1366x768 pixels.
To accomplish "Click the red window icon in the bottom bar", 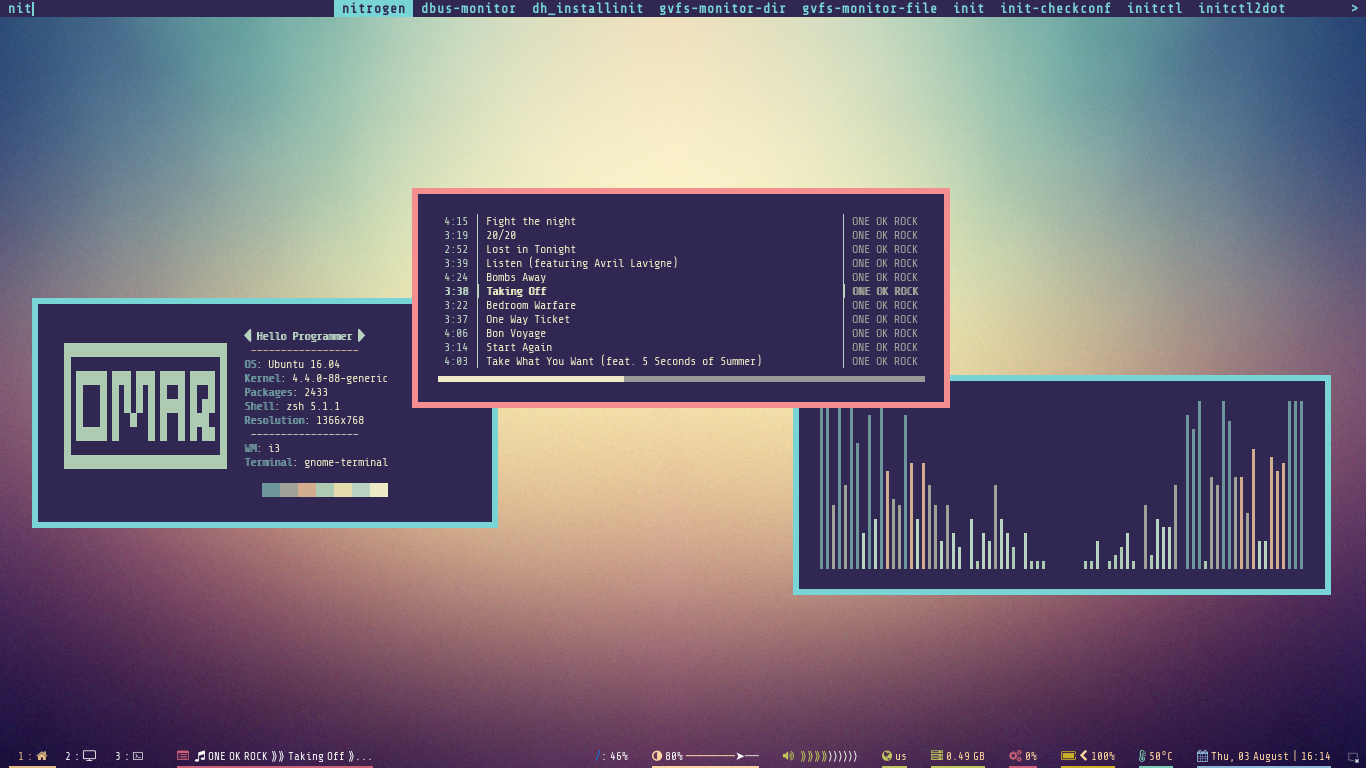I will (x=183, y=756).
